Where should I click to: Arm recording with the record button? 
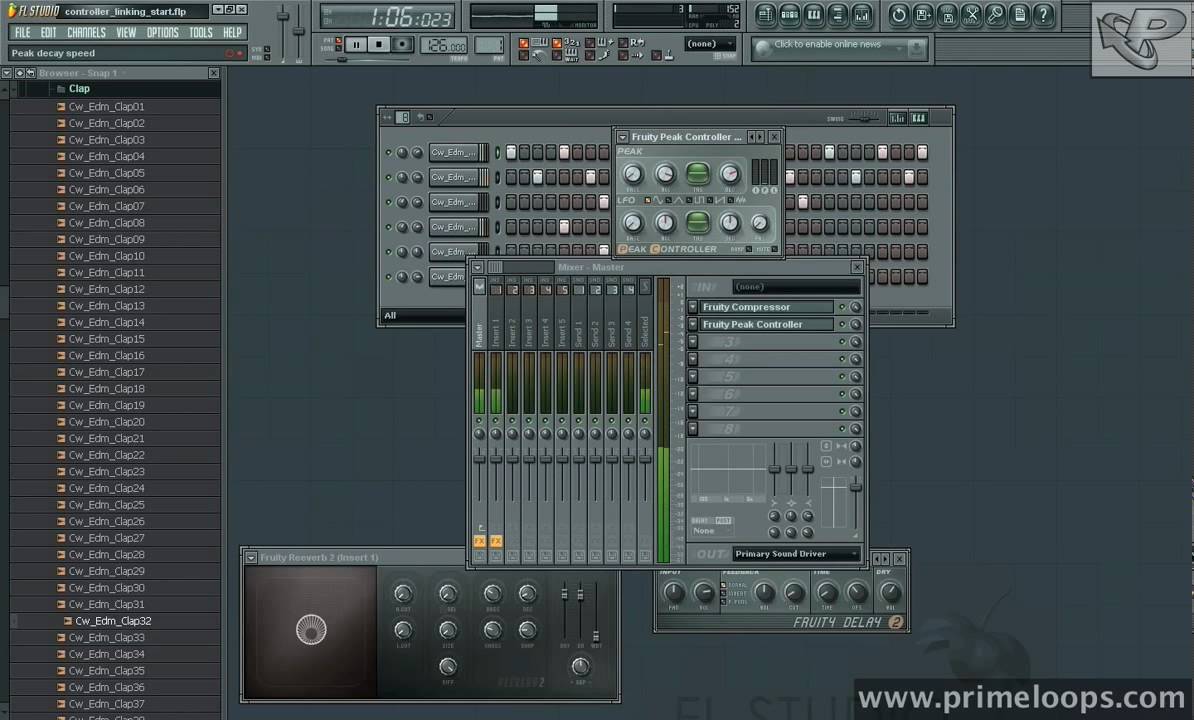pos(402,45)
